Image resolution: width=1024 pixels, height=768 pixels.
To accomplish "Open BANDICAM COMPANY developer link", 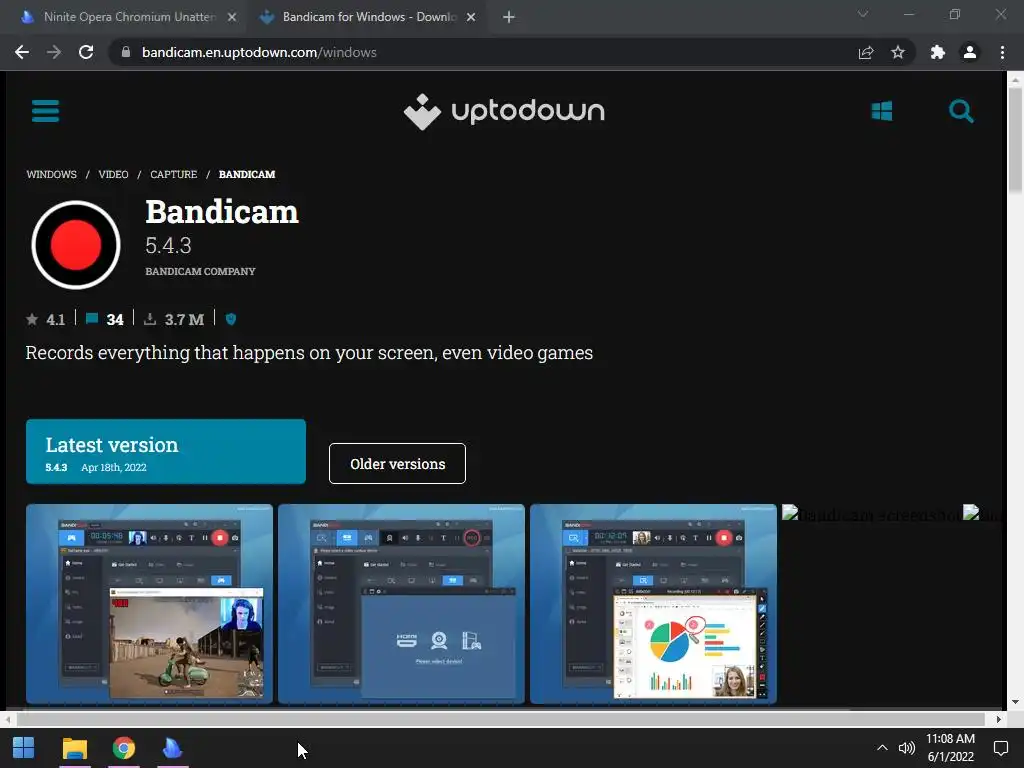I will click(x=200, y=271).
